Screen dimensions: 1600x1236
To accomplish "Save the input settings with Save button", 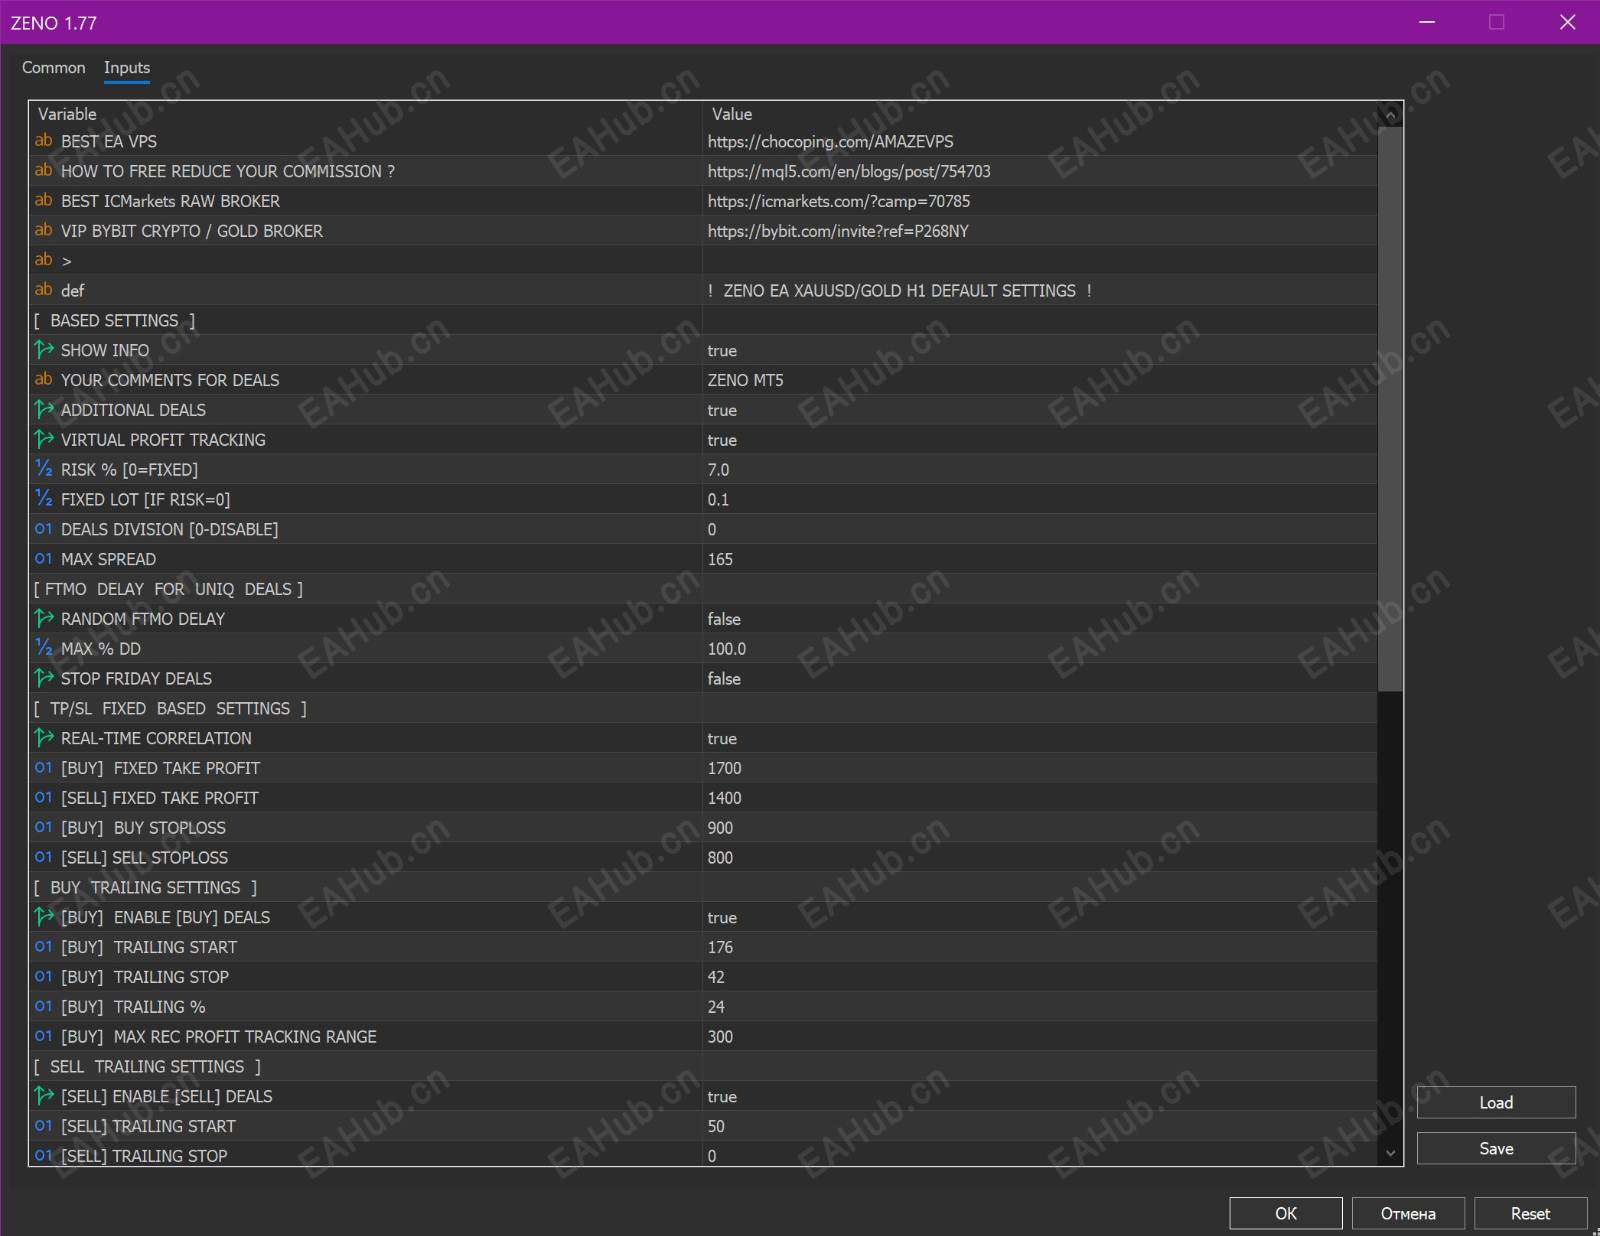I will [x=1496, y=1148].
